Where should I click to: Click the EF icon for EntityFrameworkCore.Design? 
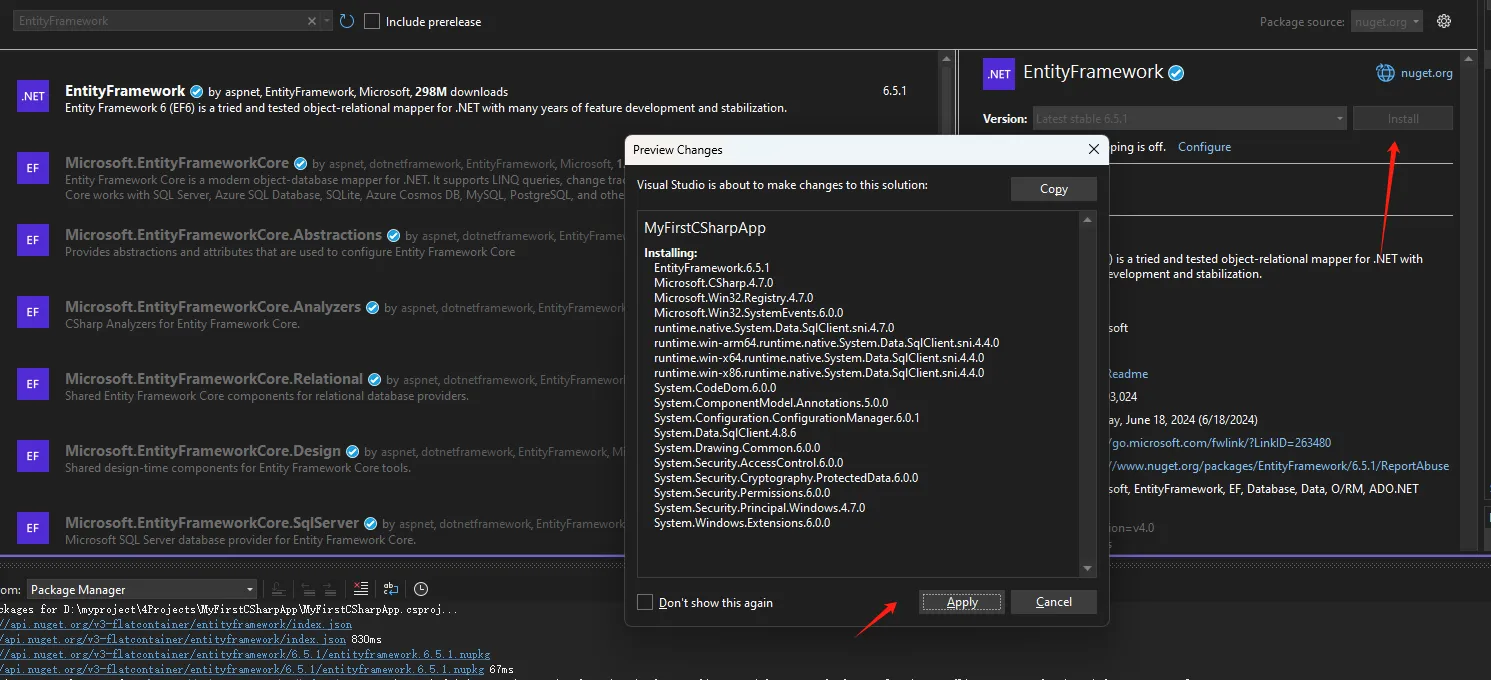[x=33, y=456]
